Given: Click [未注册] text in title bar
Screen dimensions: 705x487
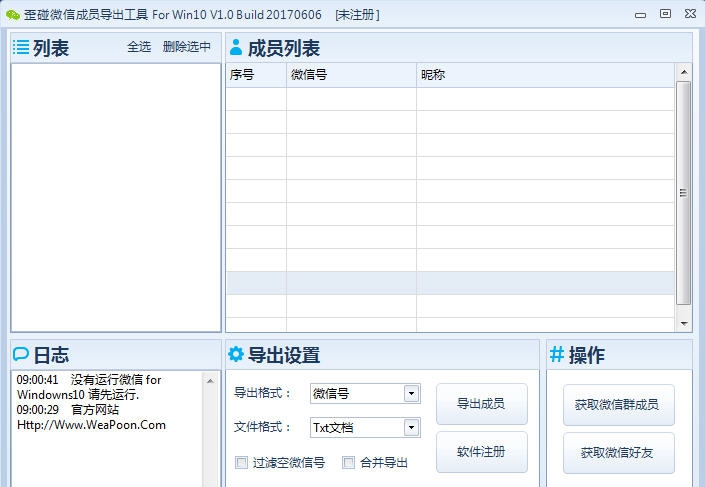Looking at the screenshot, I should (357, 15).
